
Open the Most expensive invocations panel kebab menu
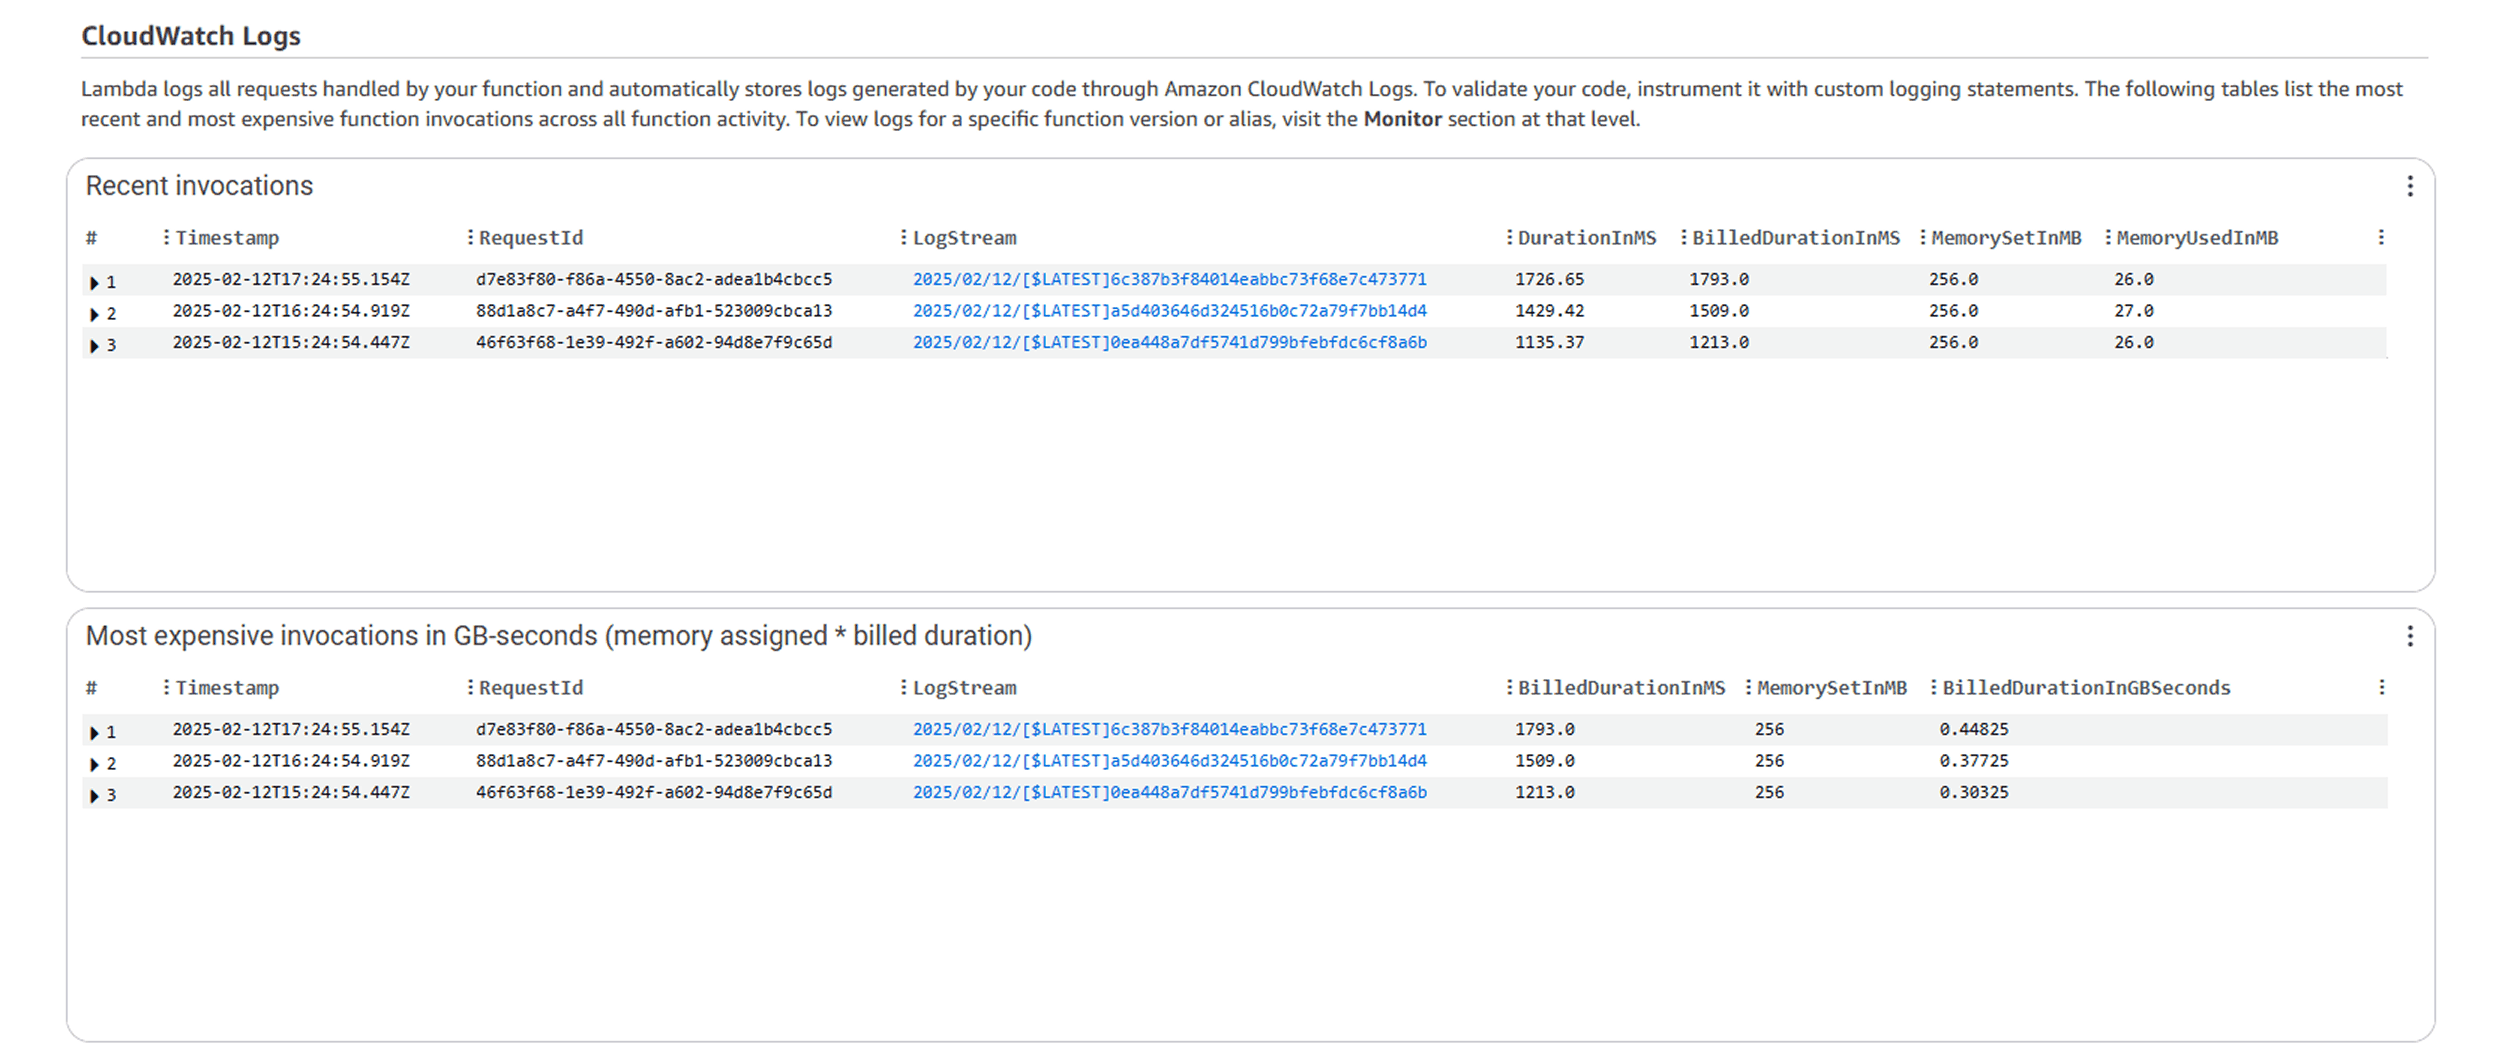(x=2410, y=636)
